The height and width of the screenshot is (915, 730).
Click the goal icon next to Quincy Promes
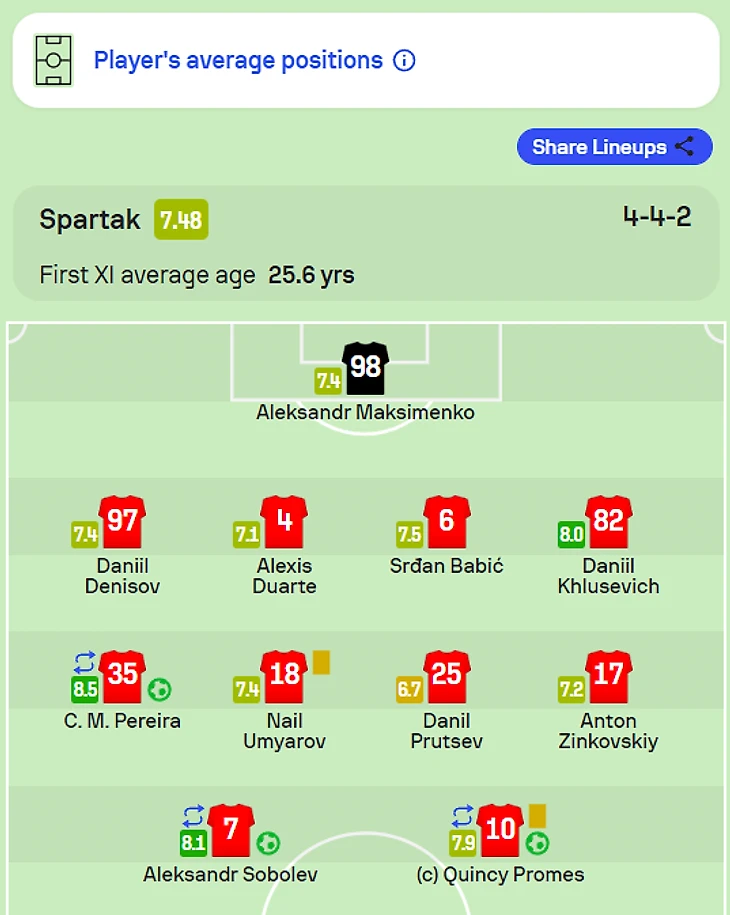(x=537, y=843)
